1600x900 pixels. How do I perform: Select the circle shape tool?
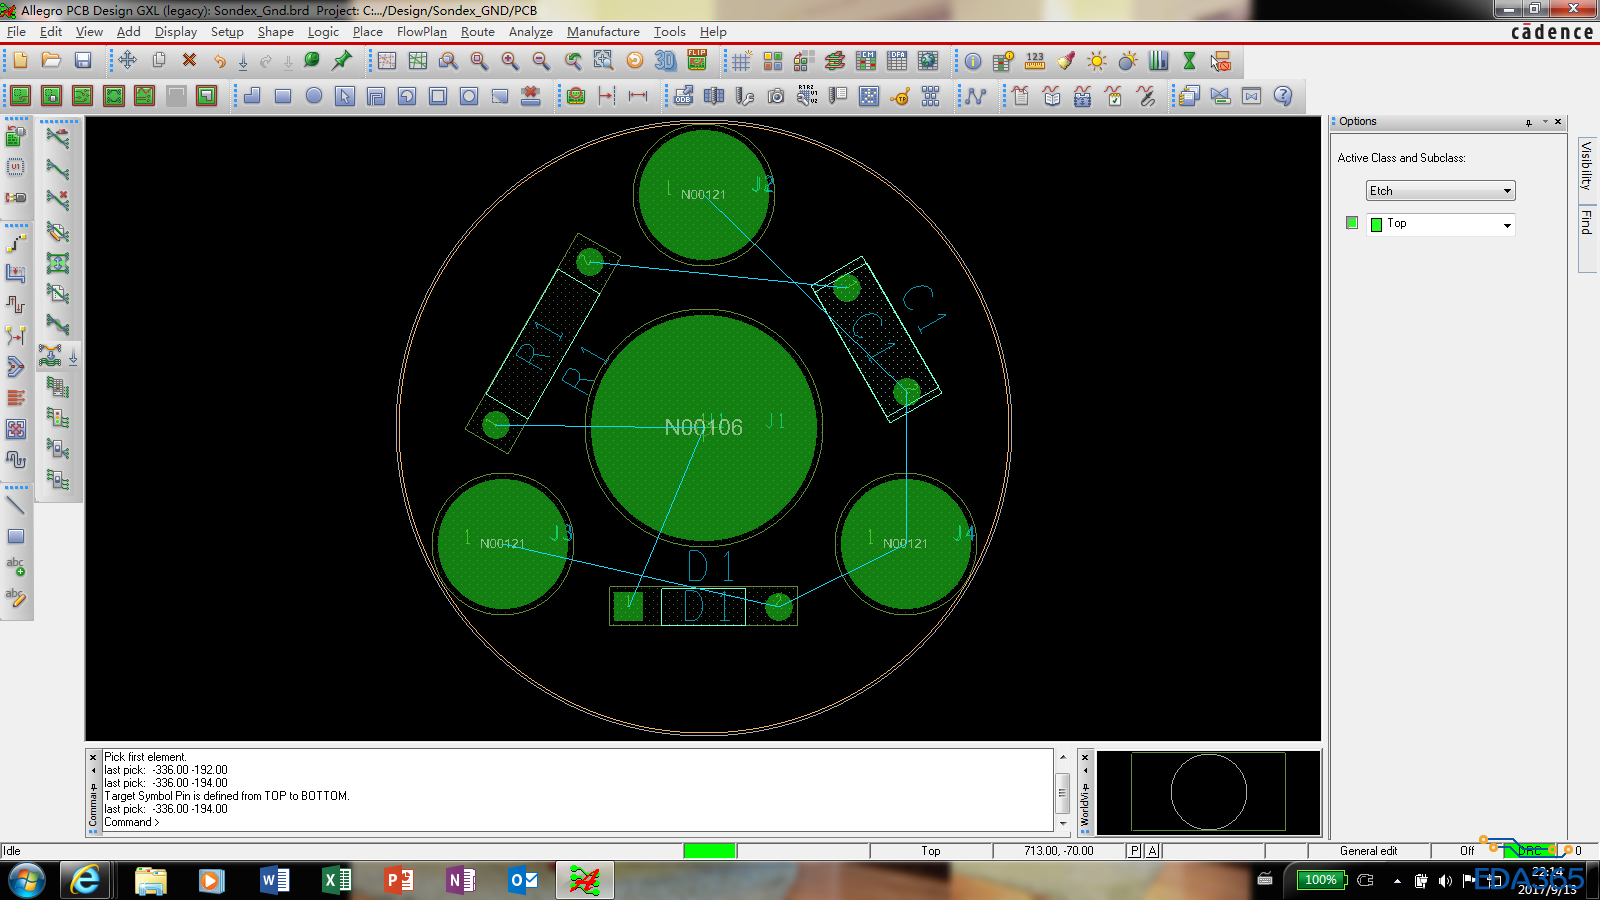coord(314,96)
